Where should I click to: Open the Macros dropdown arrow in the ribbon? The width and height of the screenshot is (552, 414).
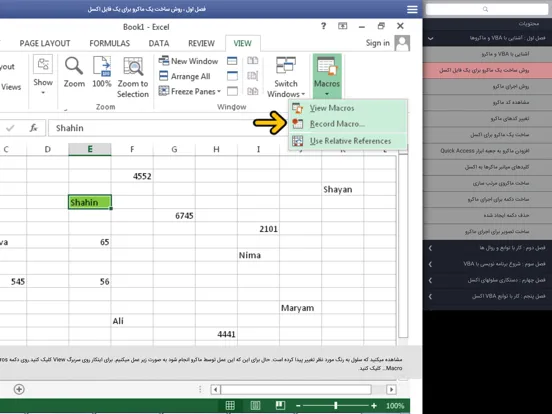point(327,94)
